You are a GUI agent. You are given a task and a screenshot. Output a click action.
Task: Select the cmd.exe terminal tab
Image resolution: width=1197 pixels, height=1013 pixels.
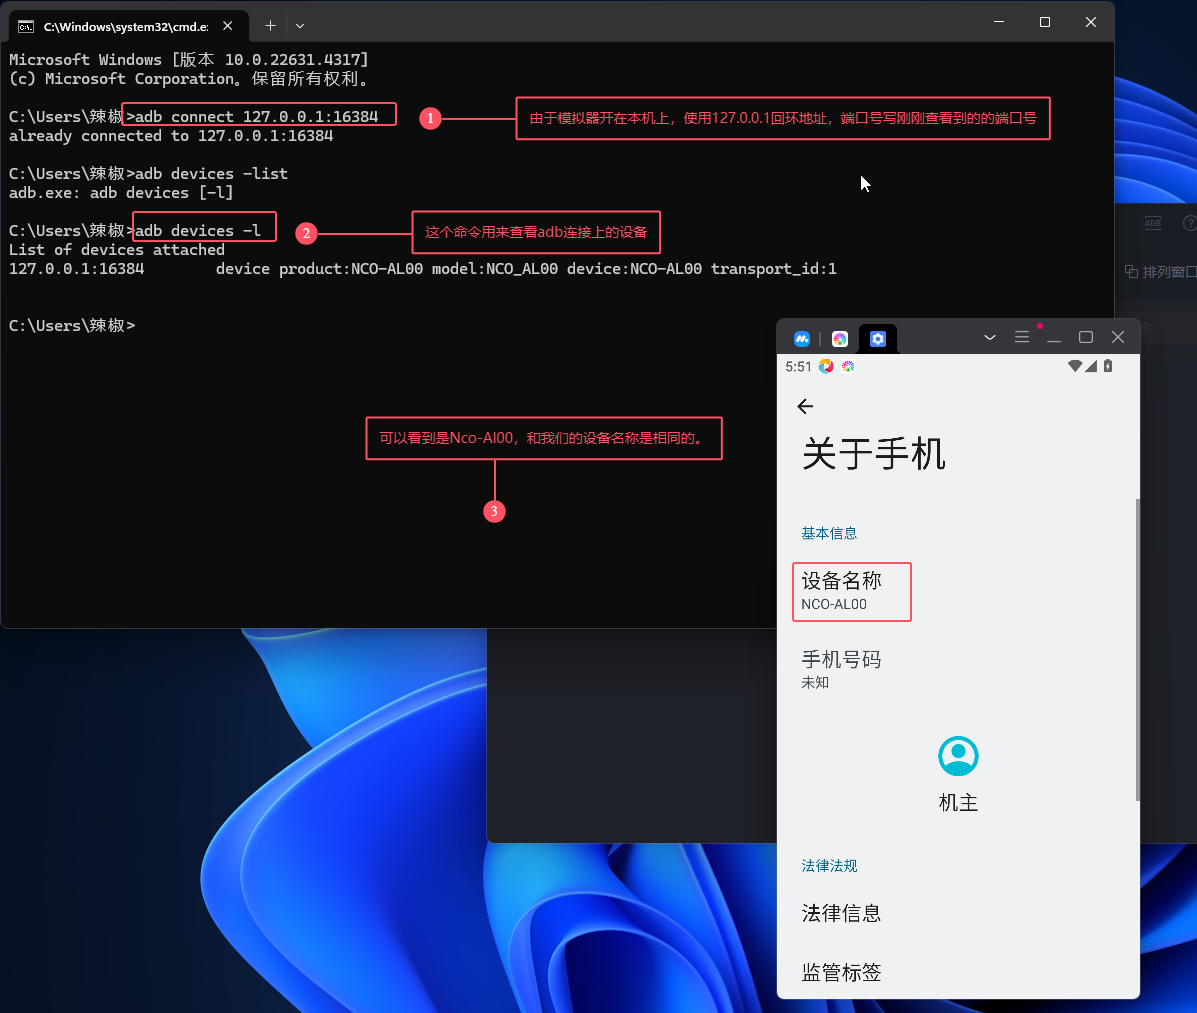pos(127,26)
